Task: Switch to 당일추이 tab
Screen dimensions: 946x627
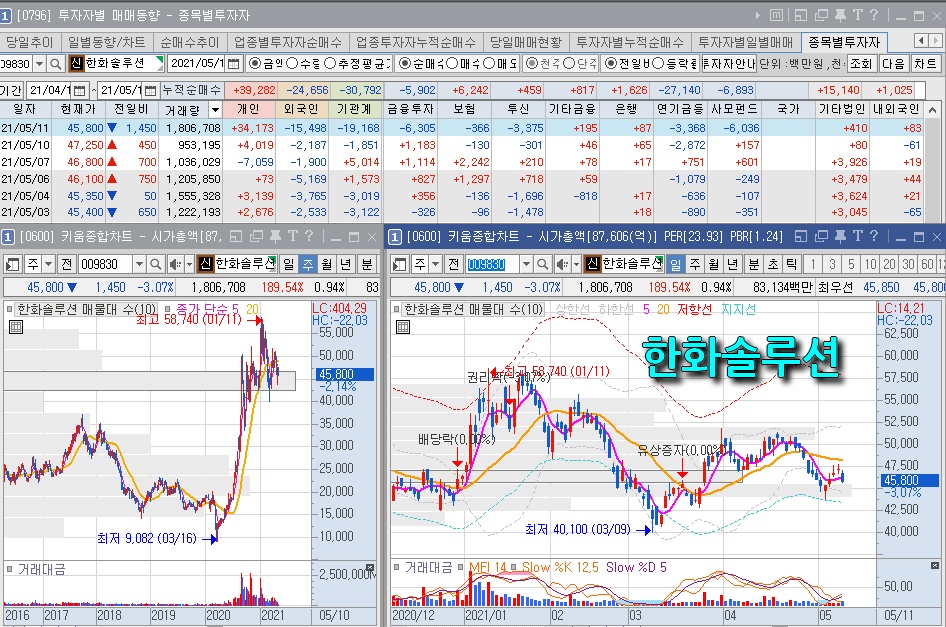Action: coord(30,42)
